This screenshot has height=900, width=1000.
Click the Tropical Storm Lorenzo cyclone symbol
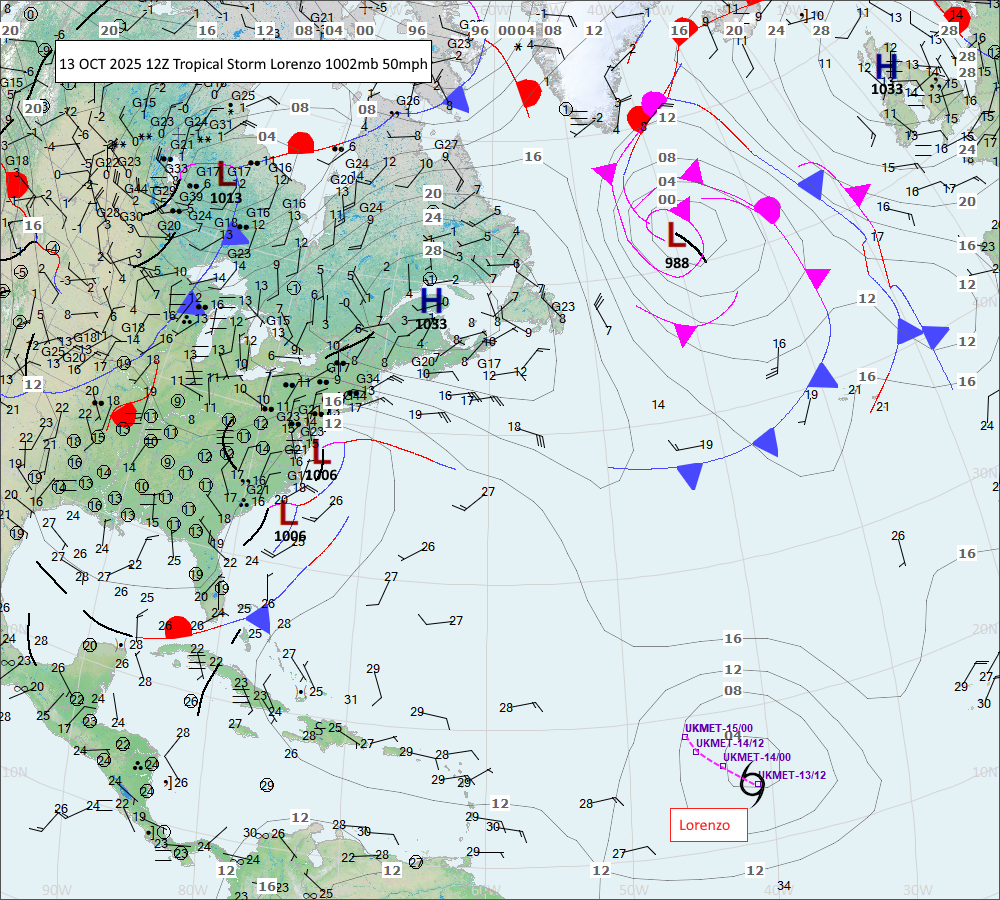[753, 788]
